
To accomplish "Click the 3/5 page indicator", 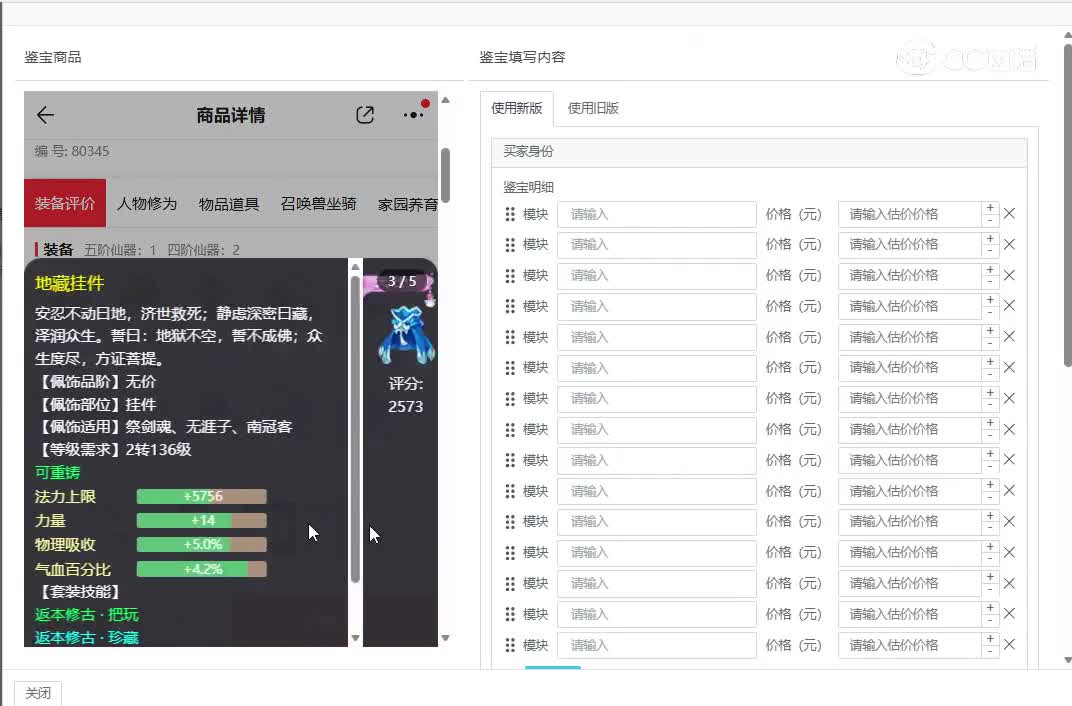I will click(x=402, y=281).
